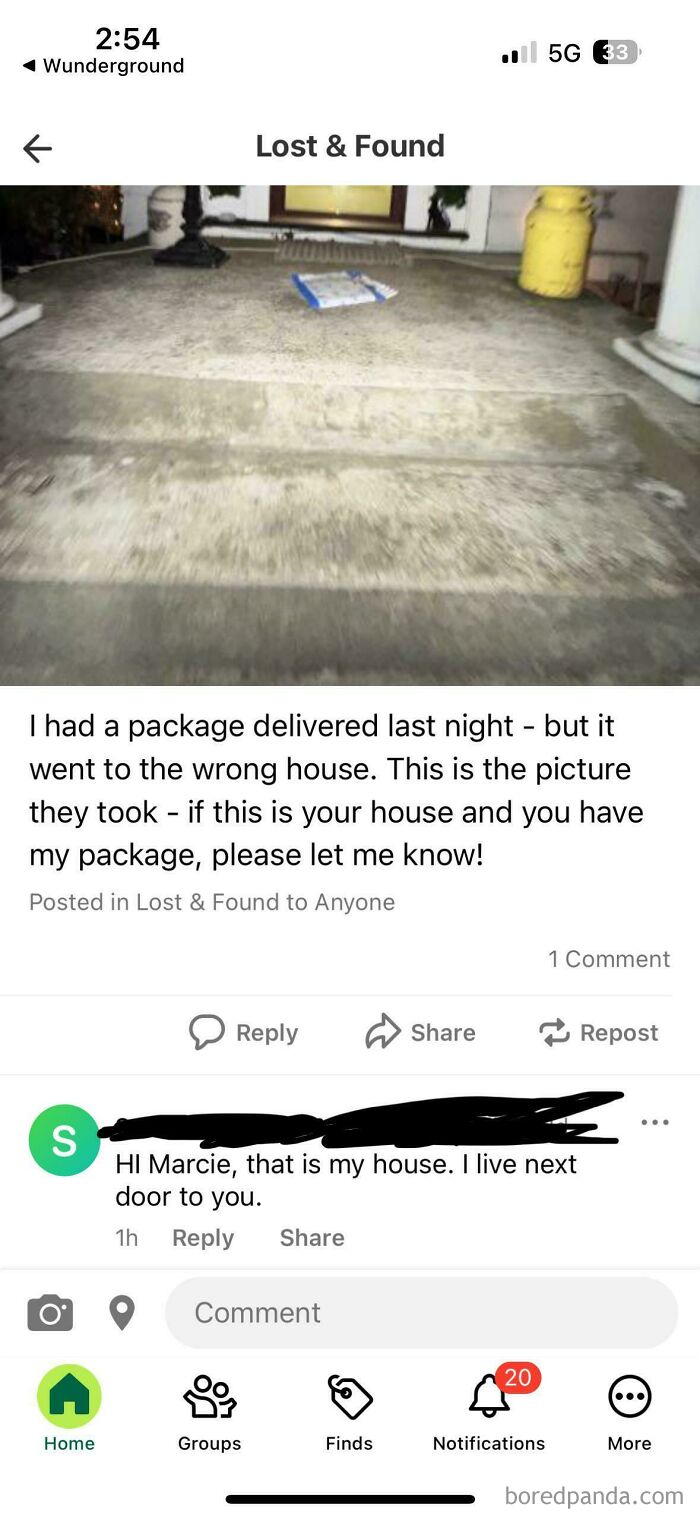The height and width of the screenshot is (1518, 700).
Task: Tap the back arrow icon
Action: coord(37,149)
